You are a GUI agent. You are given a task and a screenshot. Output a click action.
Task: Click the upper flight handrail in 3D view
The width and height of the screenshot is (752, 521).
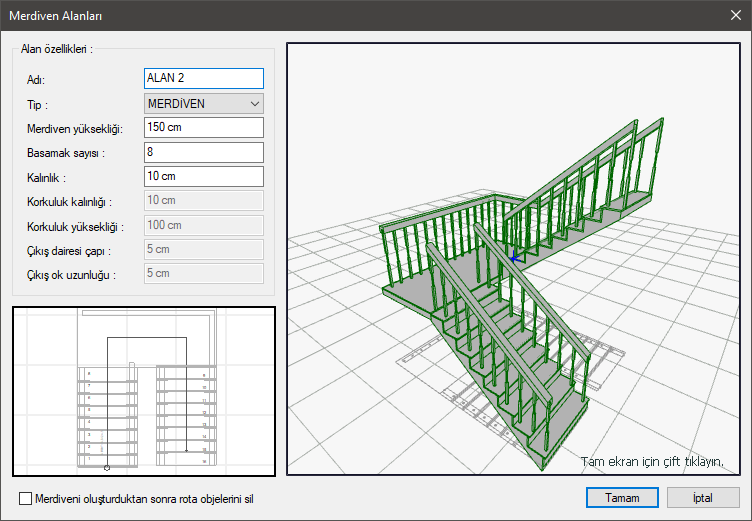tap(590, 157)
